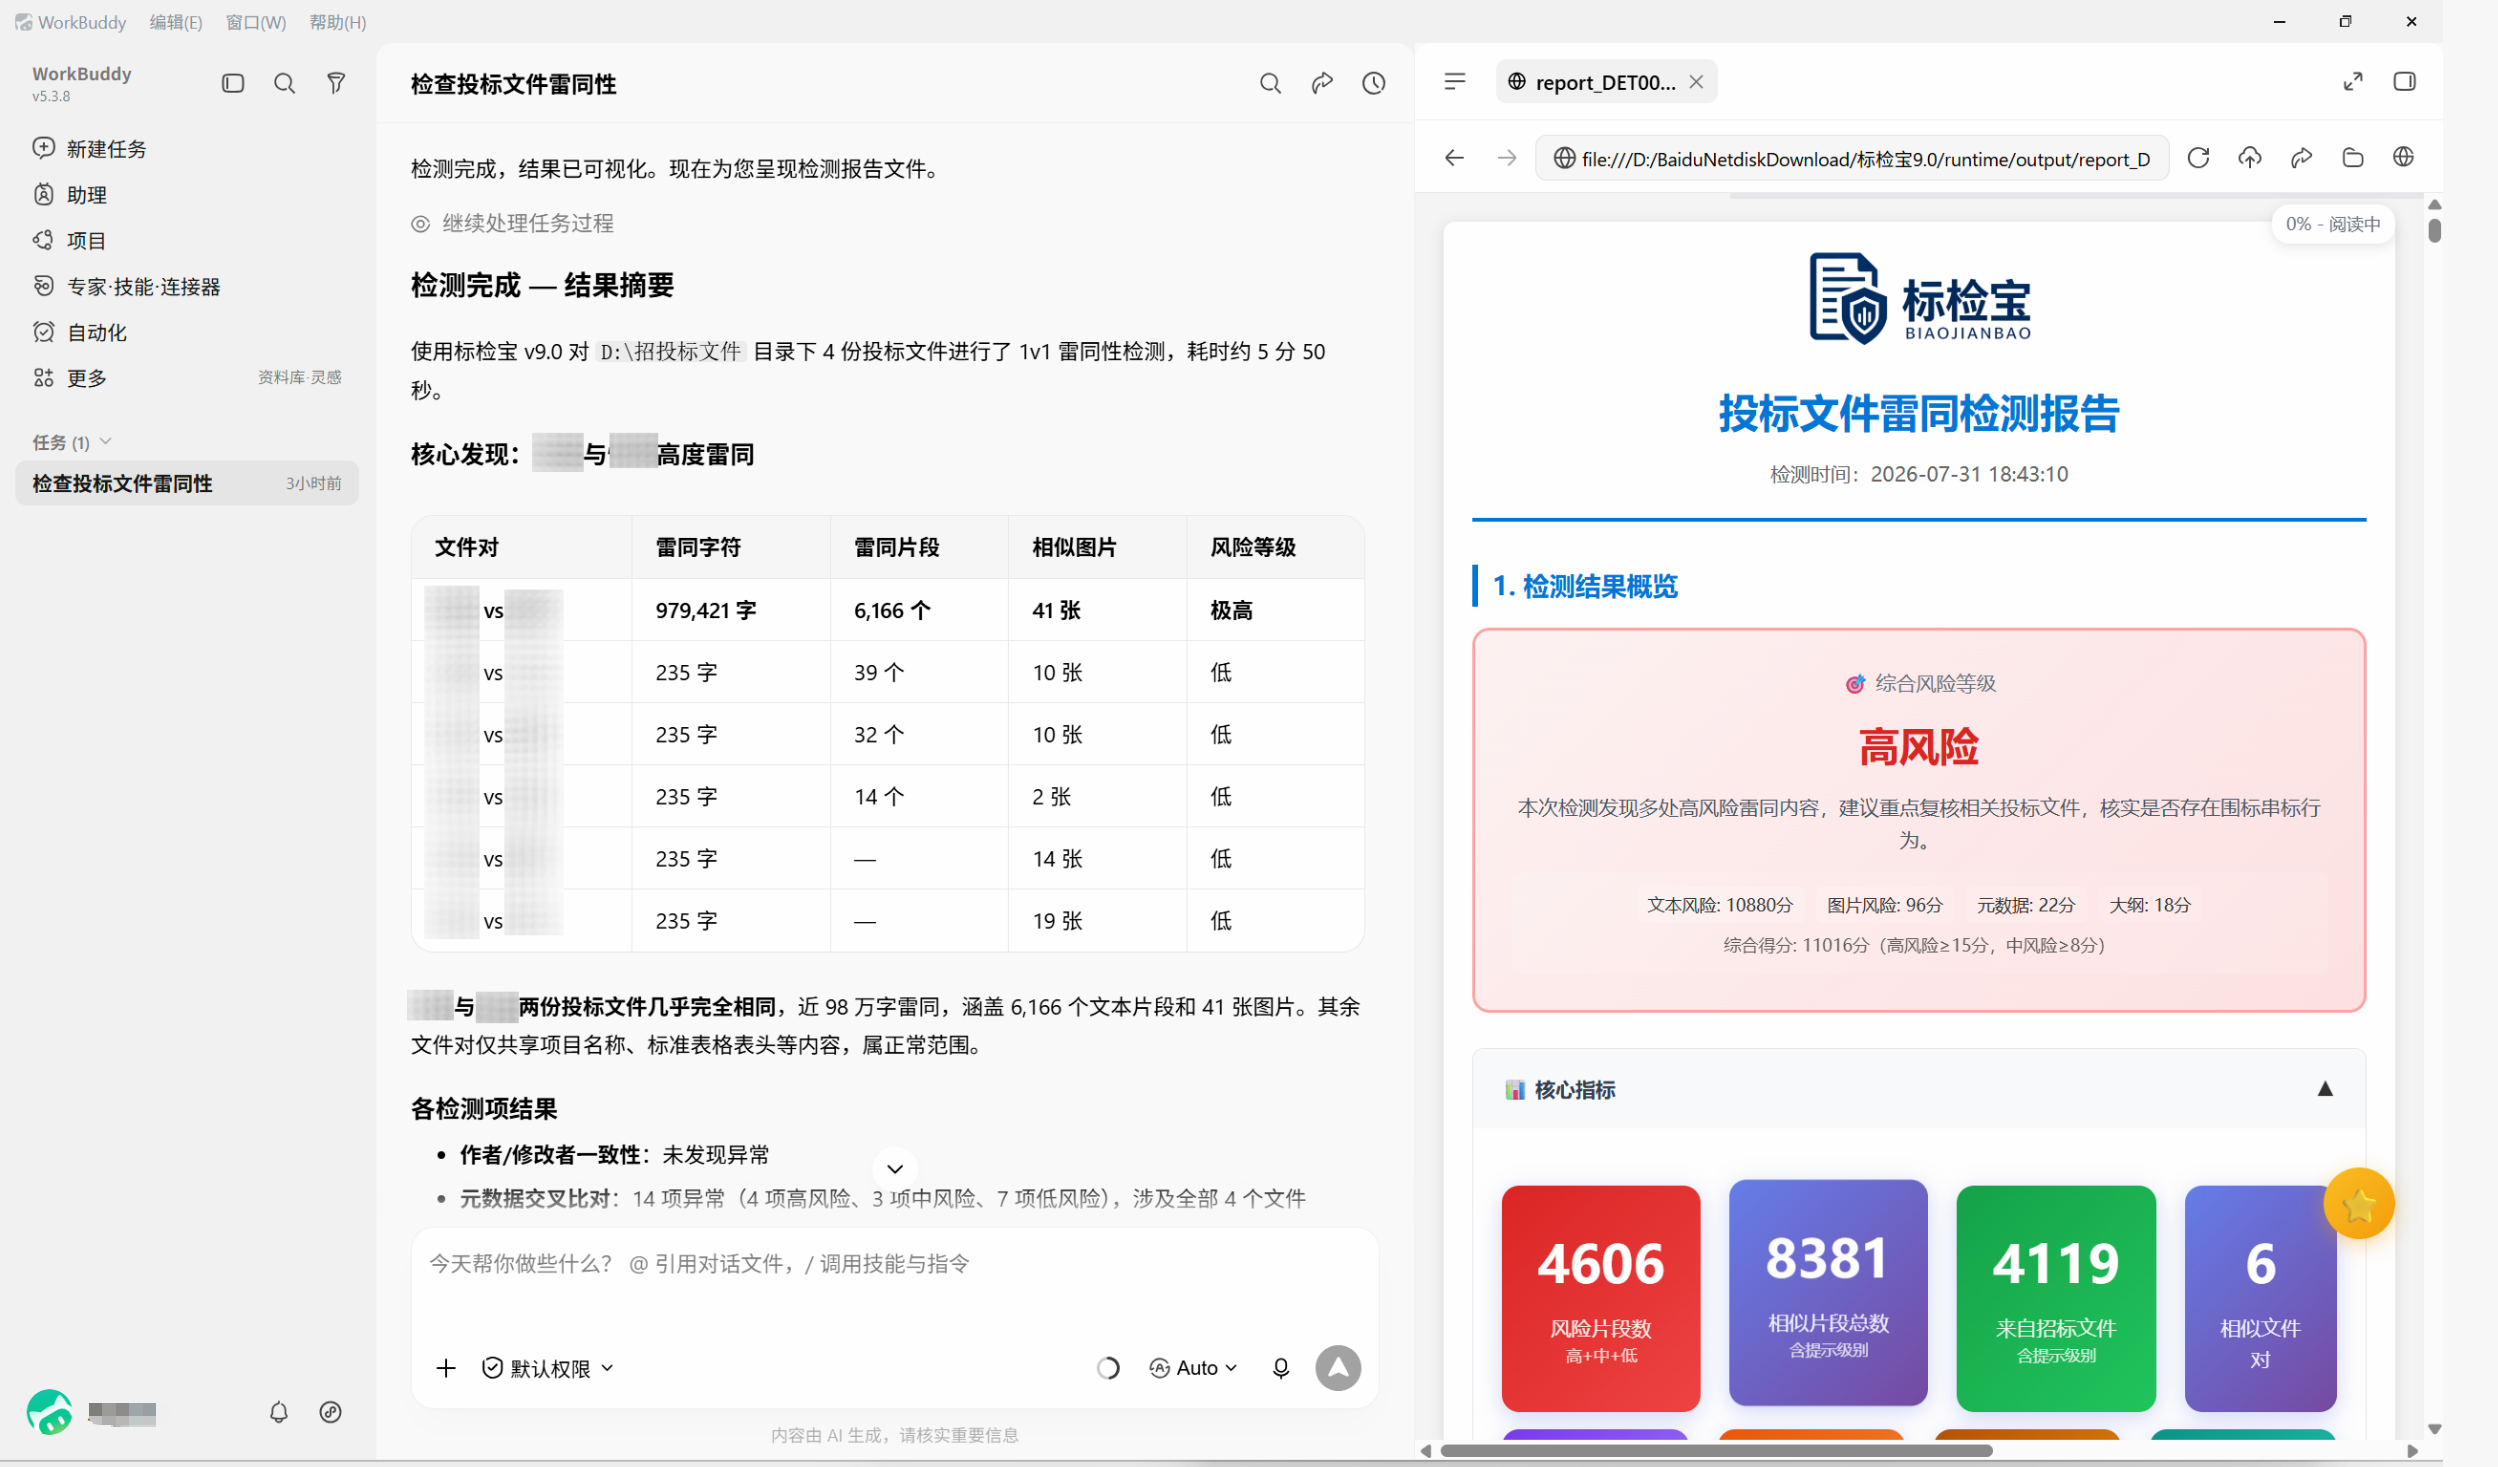Click the cloud upload icon
This screenshot has width=2498, height=1467.
click(x=2250, y=158)
